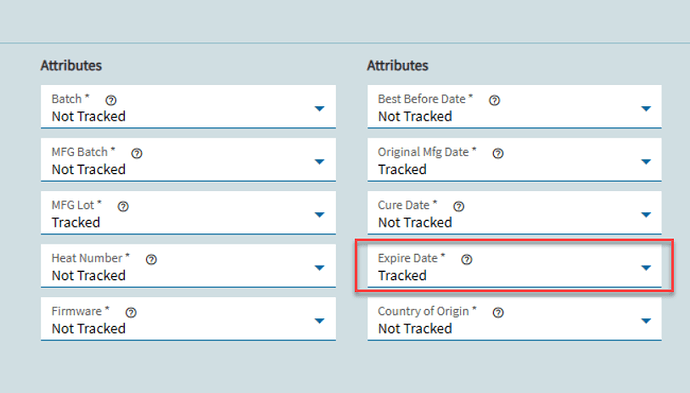Open help icon next to Best Before Date

(x=495, y=100)
